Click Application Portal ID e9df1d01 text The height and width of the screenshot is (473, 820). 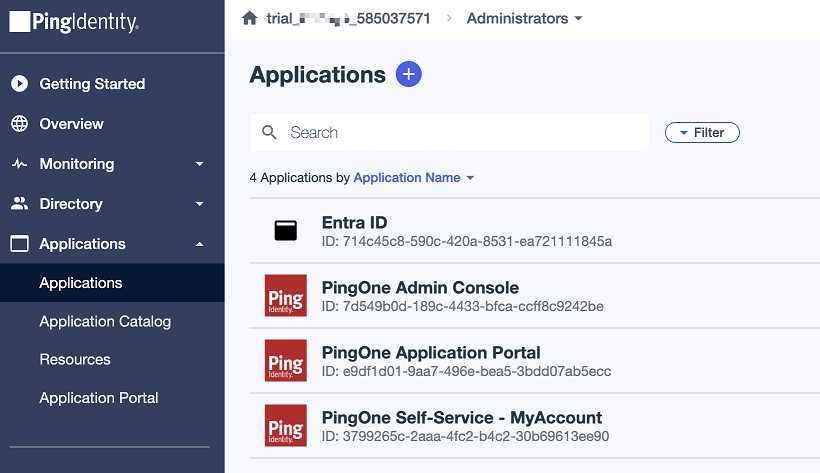[466, 371]
